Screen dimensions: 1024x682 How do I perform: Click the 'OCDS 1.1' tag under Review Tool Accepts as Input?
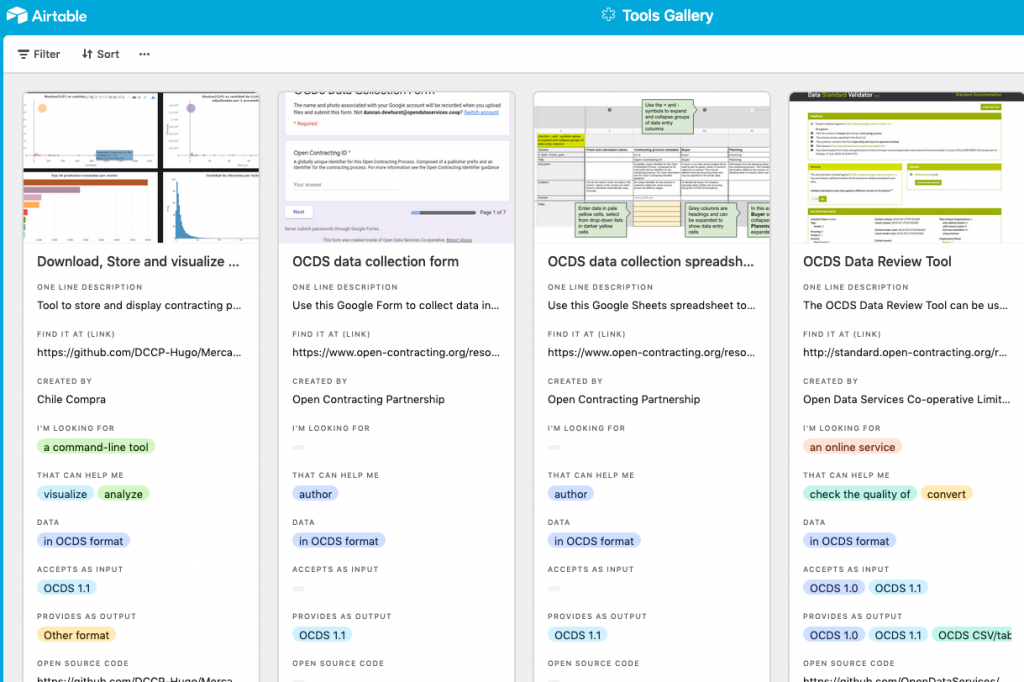[898, 588]
